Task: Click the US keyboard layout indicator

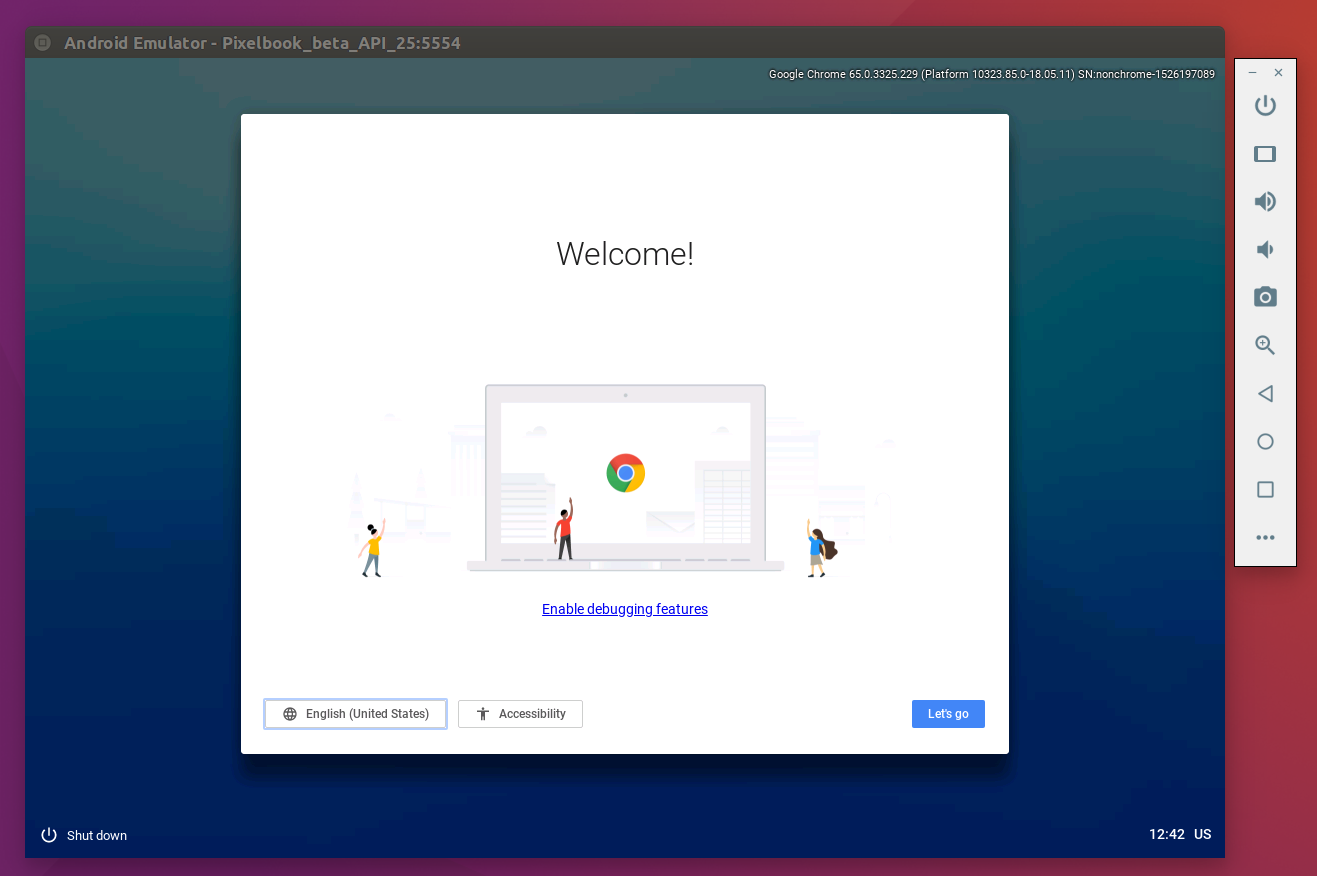Action: tap(1202, 834)
